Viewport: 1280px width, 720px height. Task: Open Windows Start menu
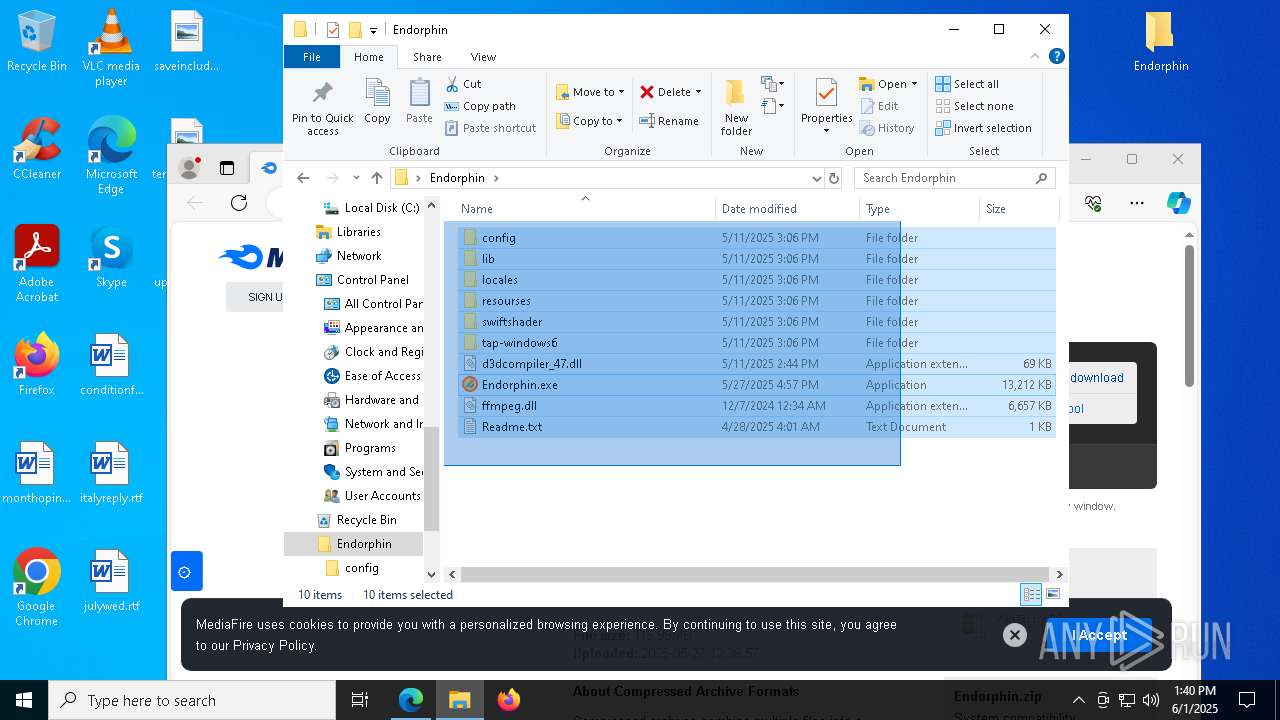point(24,700)
